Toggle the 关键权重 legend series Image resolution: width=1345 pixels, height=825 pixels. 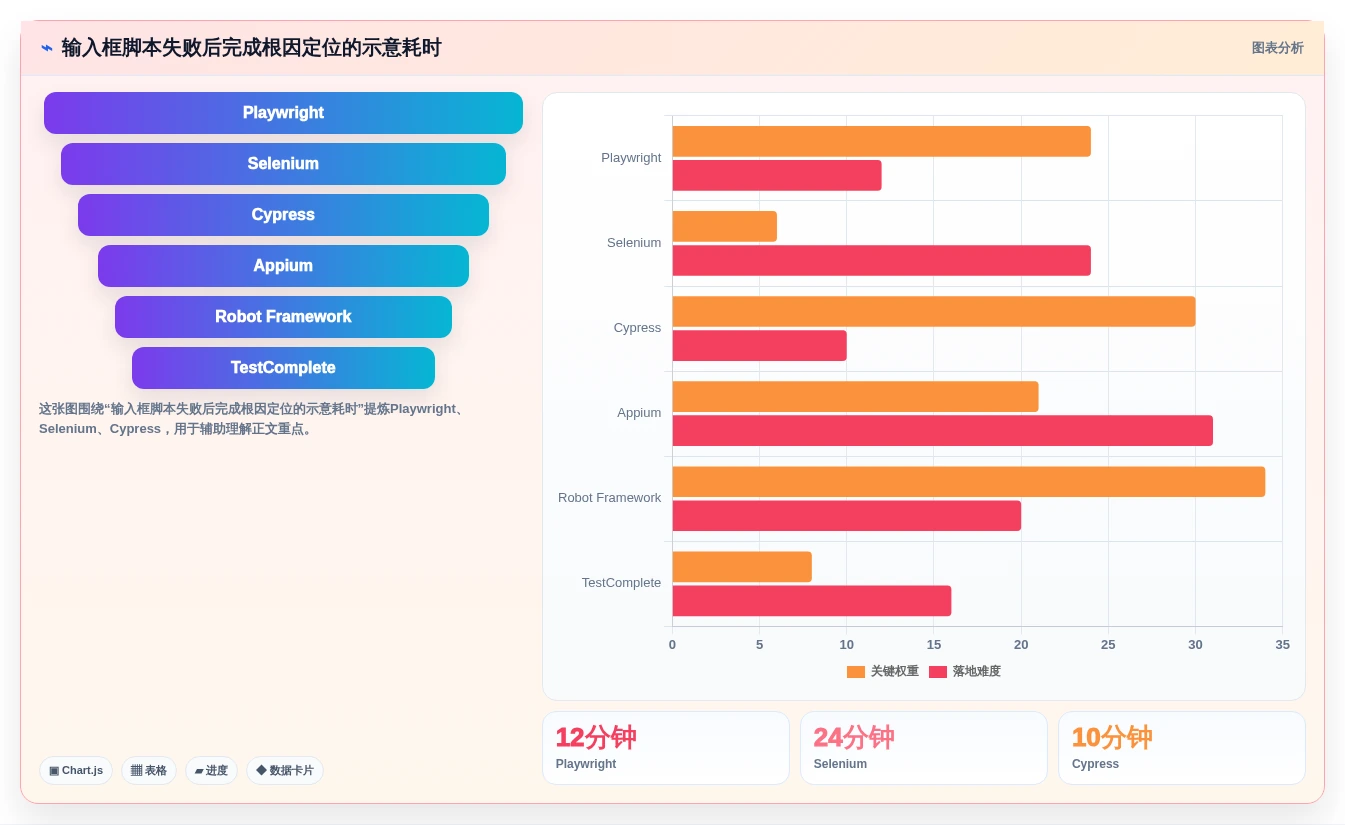point(883,671)
